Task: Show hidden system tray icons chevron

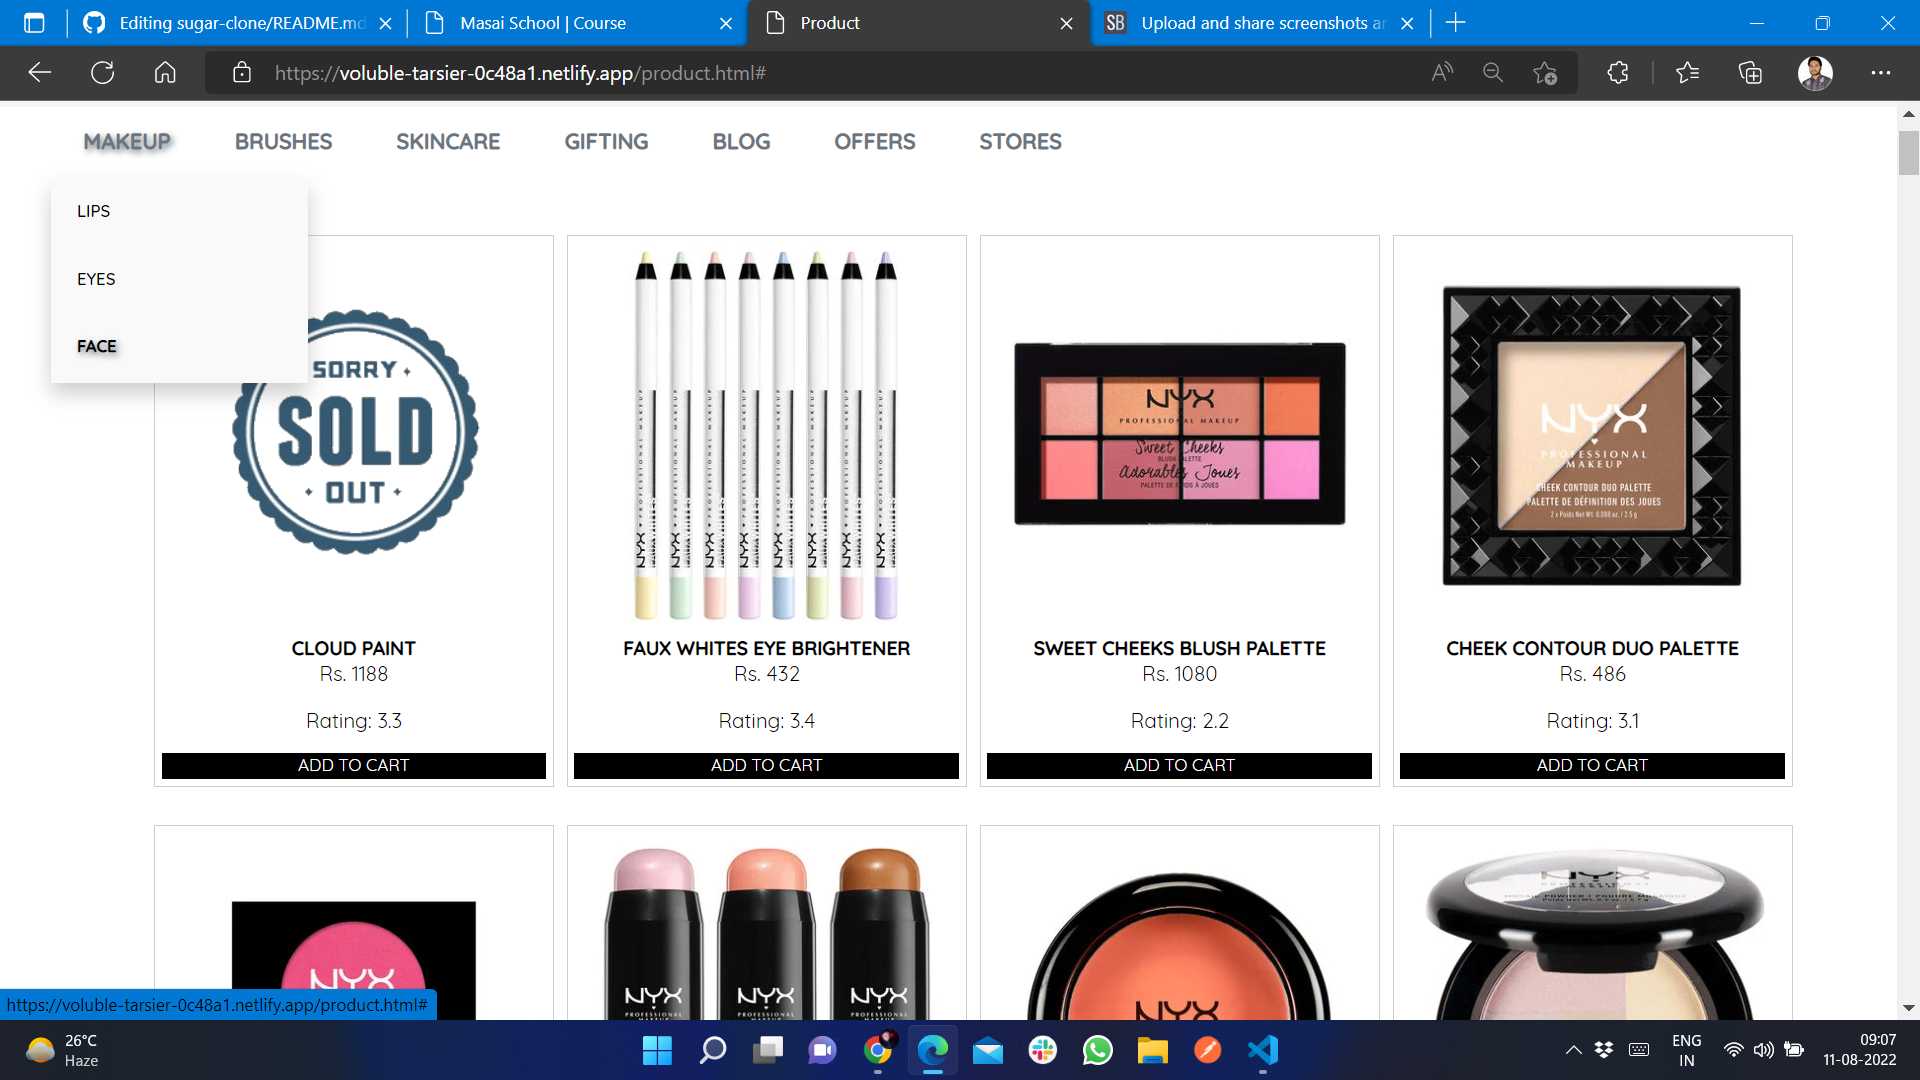Action: (1573, 1050)
